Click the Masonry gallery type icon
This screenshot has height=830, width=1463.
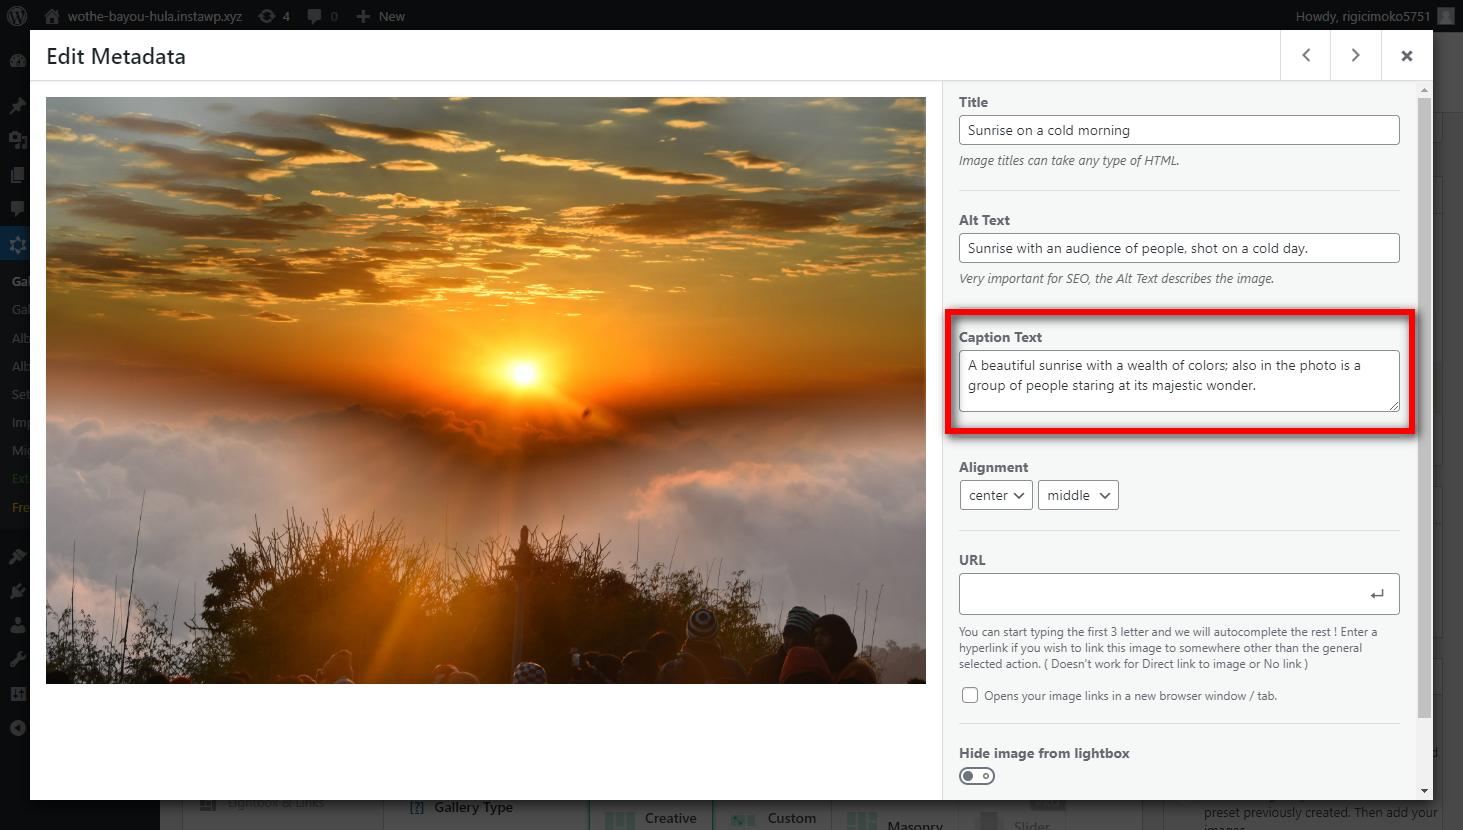(860, 820)
